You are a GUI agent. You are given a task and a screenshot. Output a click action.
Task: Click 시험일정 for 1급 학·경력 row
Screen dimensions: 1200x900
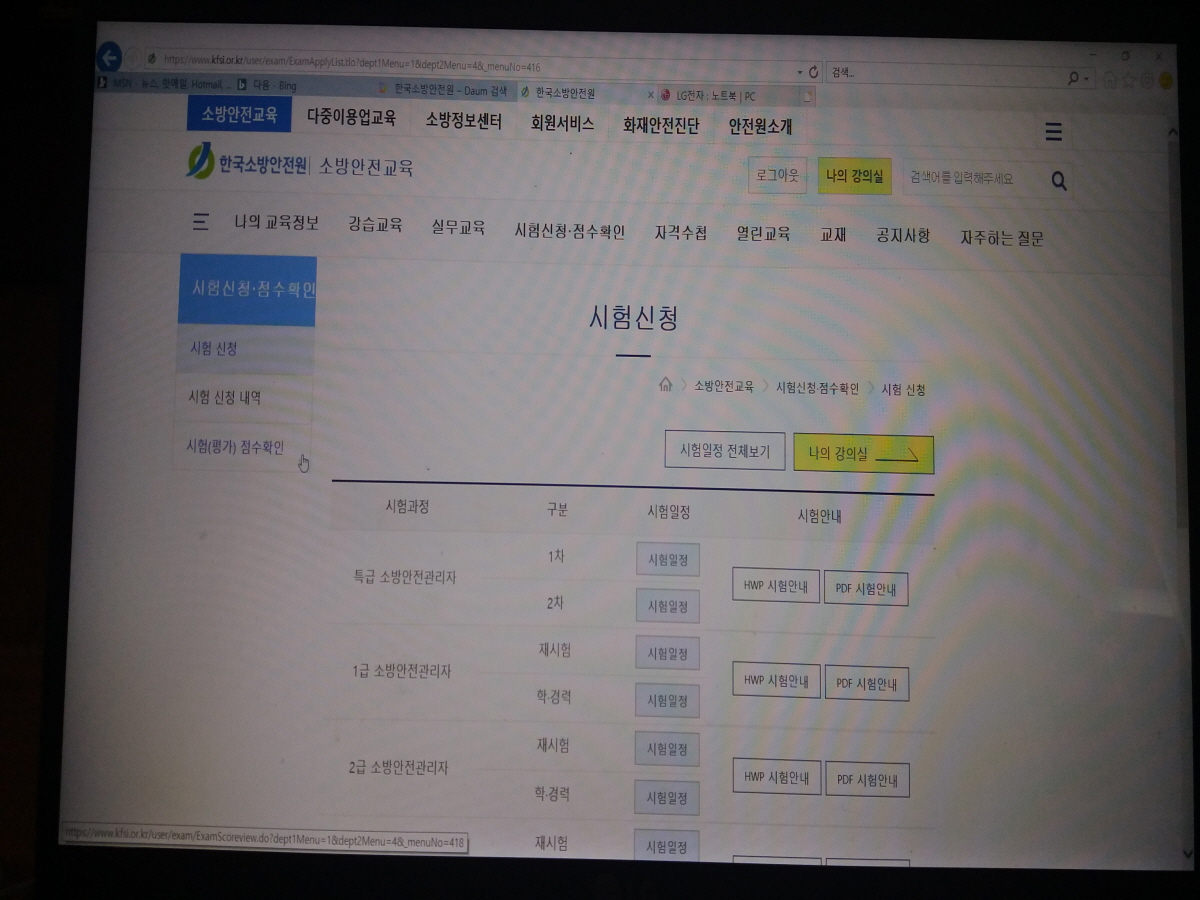coord(667,701)
